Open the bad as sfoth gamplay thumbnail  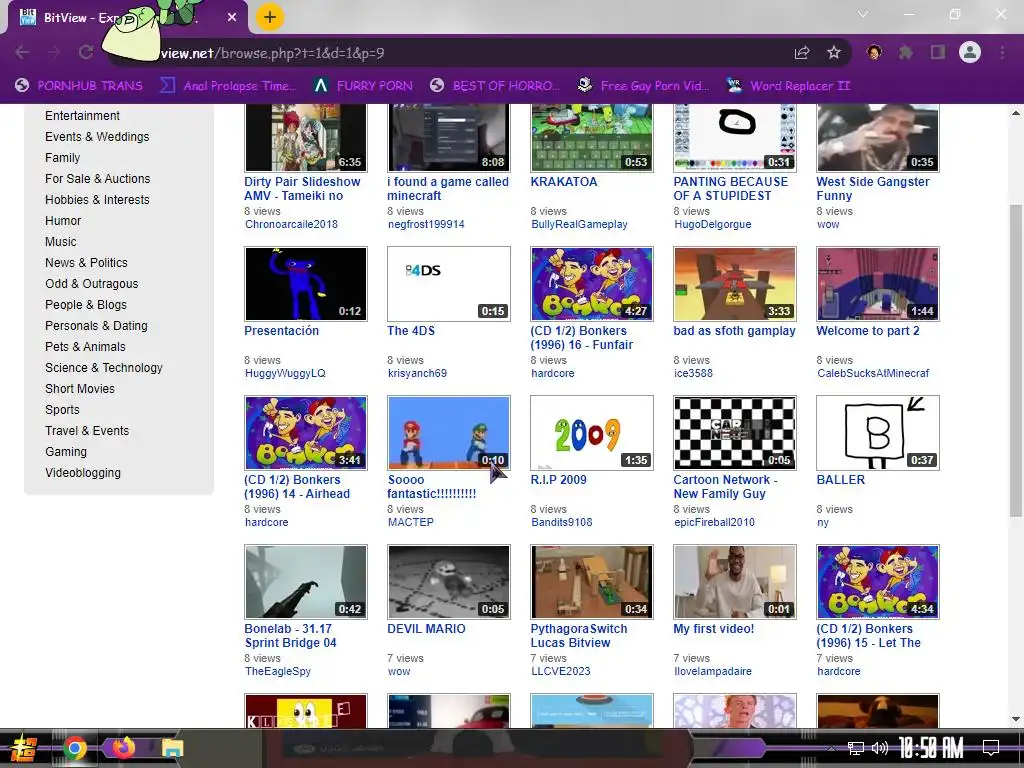(735, 283)
